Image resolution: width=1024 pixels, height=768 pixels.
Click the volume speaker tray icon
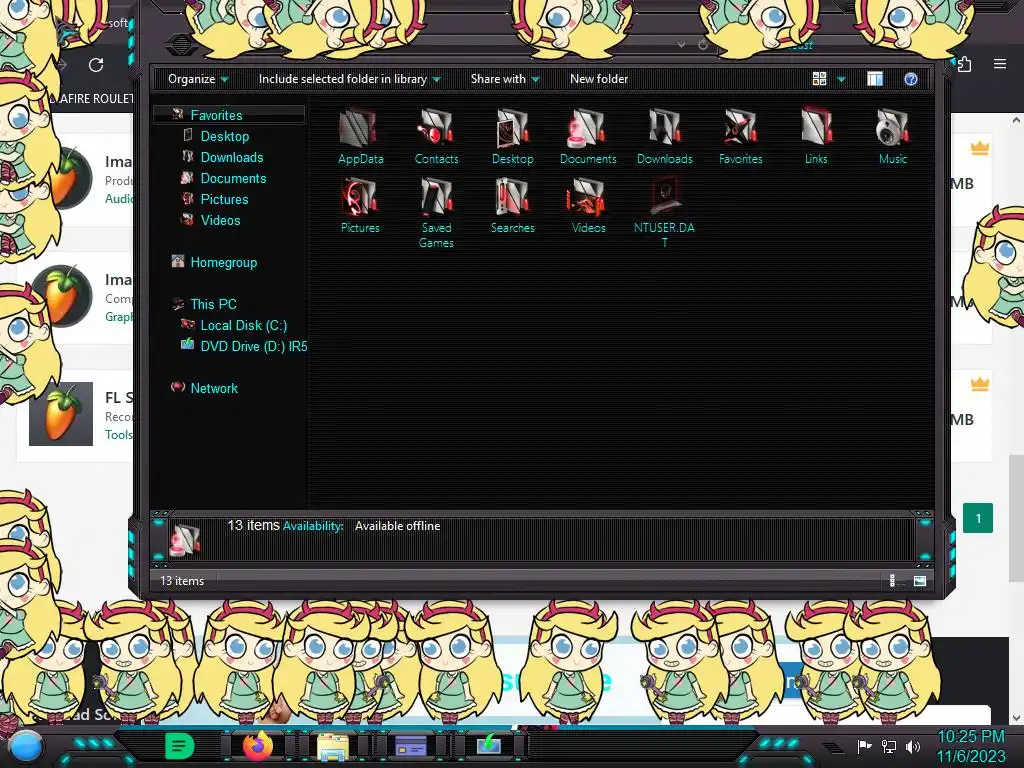tap(913, 746)
